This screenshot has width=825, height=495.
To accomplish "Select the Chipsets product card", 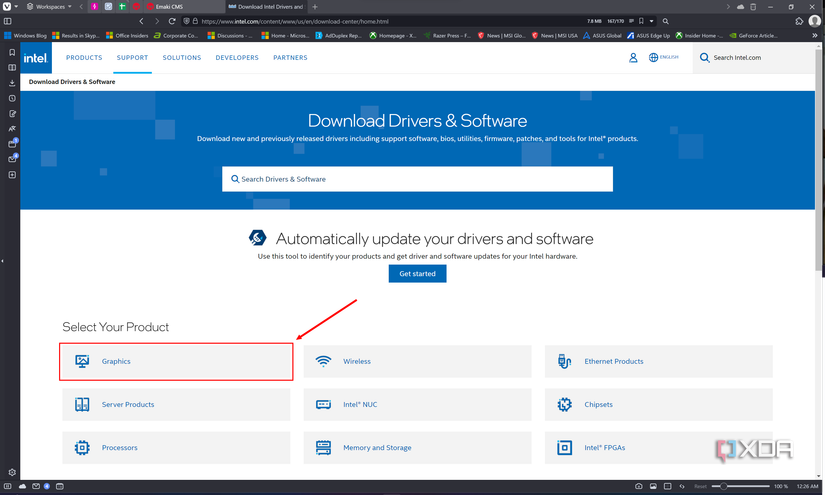I will point(658,405).
